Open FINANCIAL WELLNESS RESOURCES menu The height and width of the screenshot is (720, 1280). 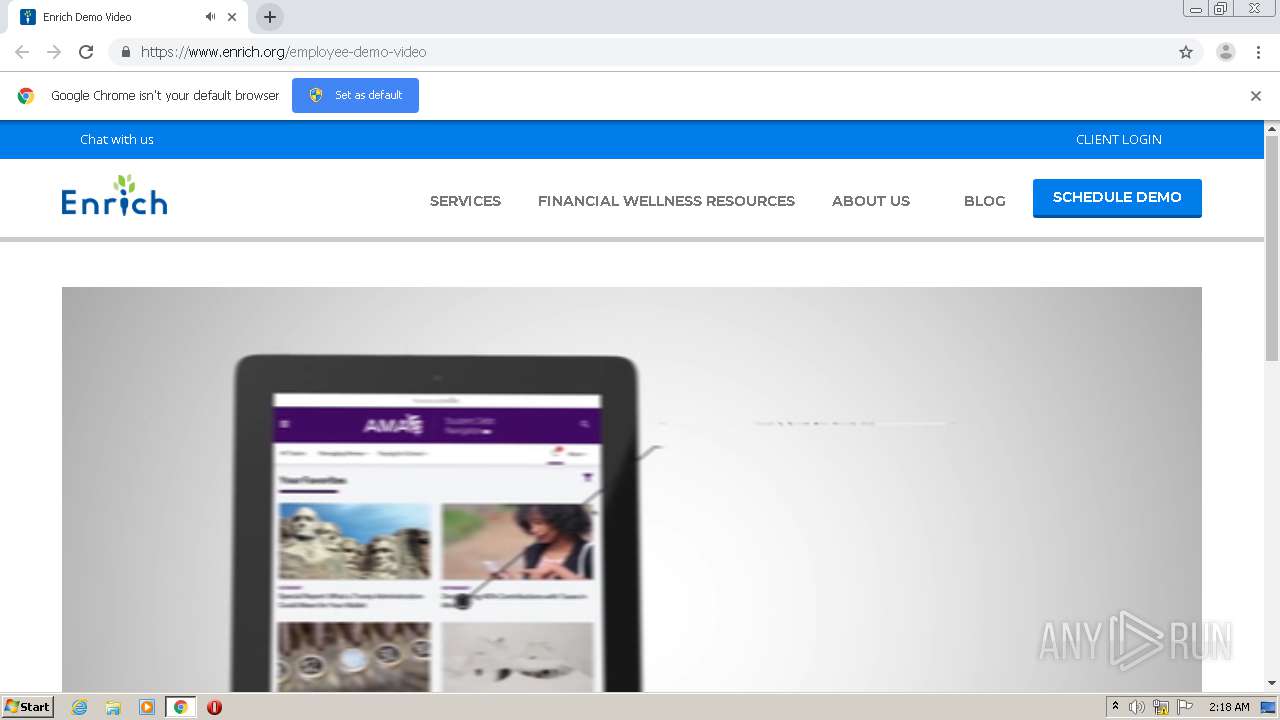666,201
